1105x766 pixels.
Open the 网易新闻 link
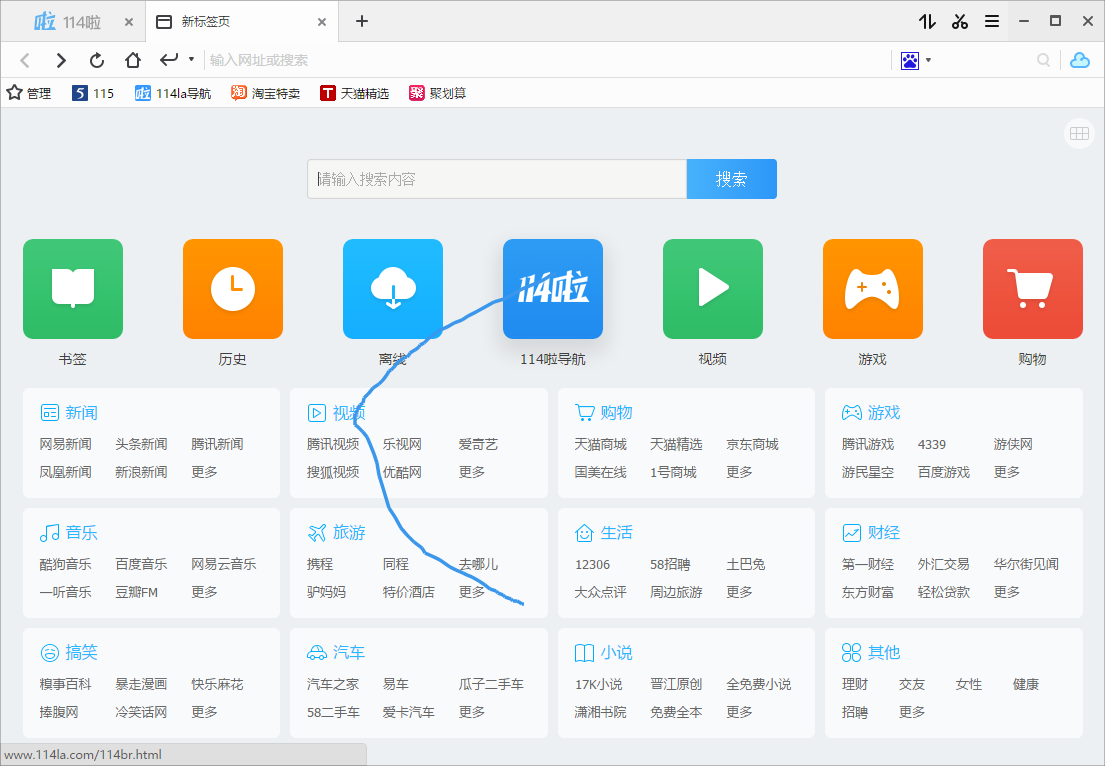click(66, 444)
